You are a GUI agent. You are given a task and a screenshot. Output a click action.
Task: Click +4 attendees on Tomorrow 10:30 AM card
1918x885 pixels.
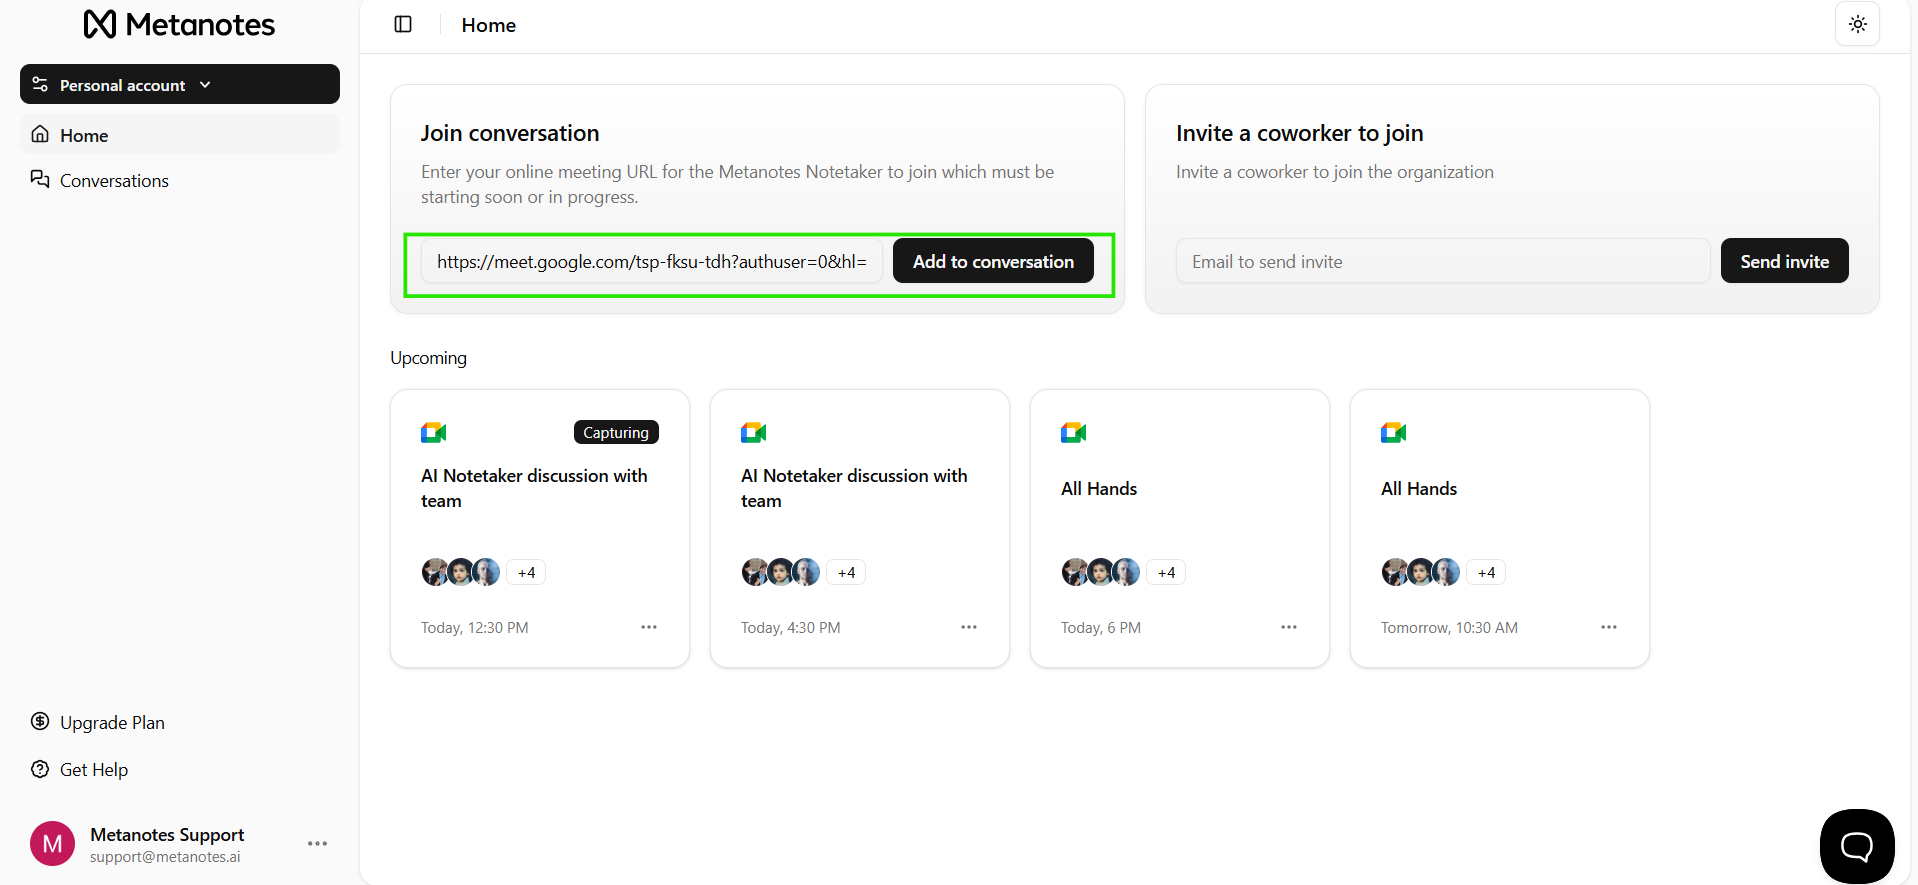tap(1486, 572)
